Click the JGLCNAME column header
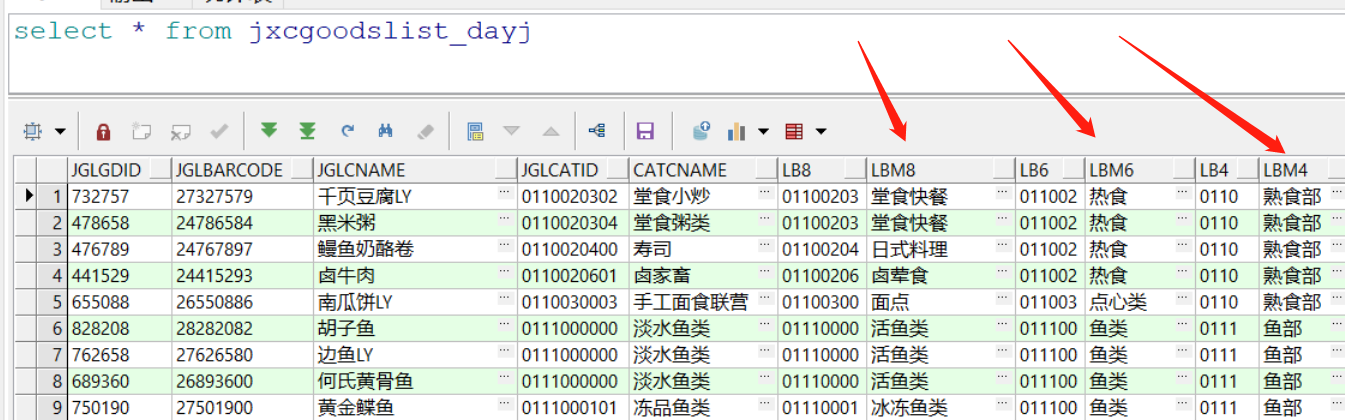This screenshot has height=420, width=1345. coord(414,169)
